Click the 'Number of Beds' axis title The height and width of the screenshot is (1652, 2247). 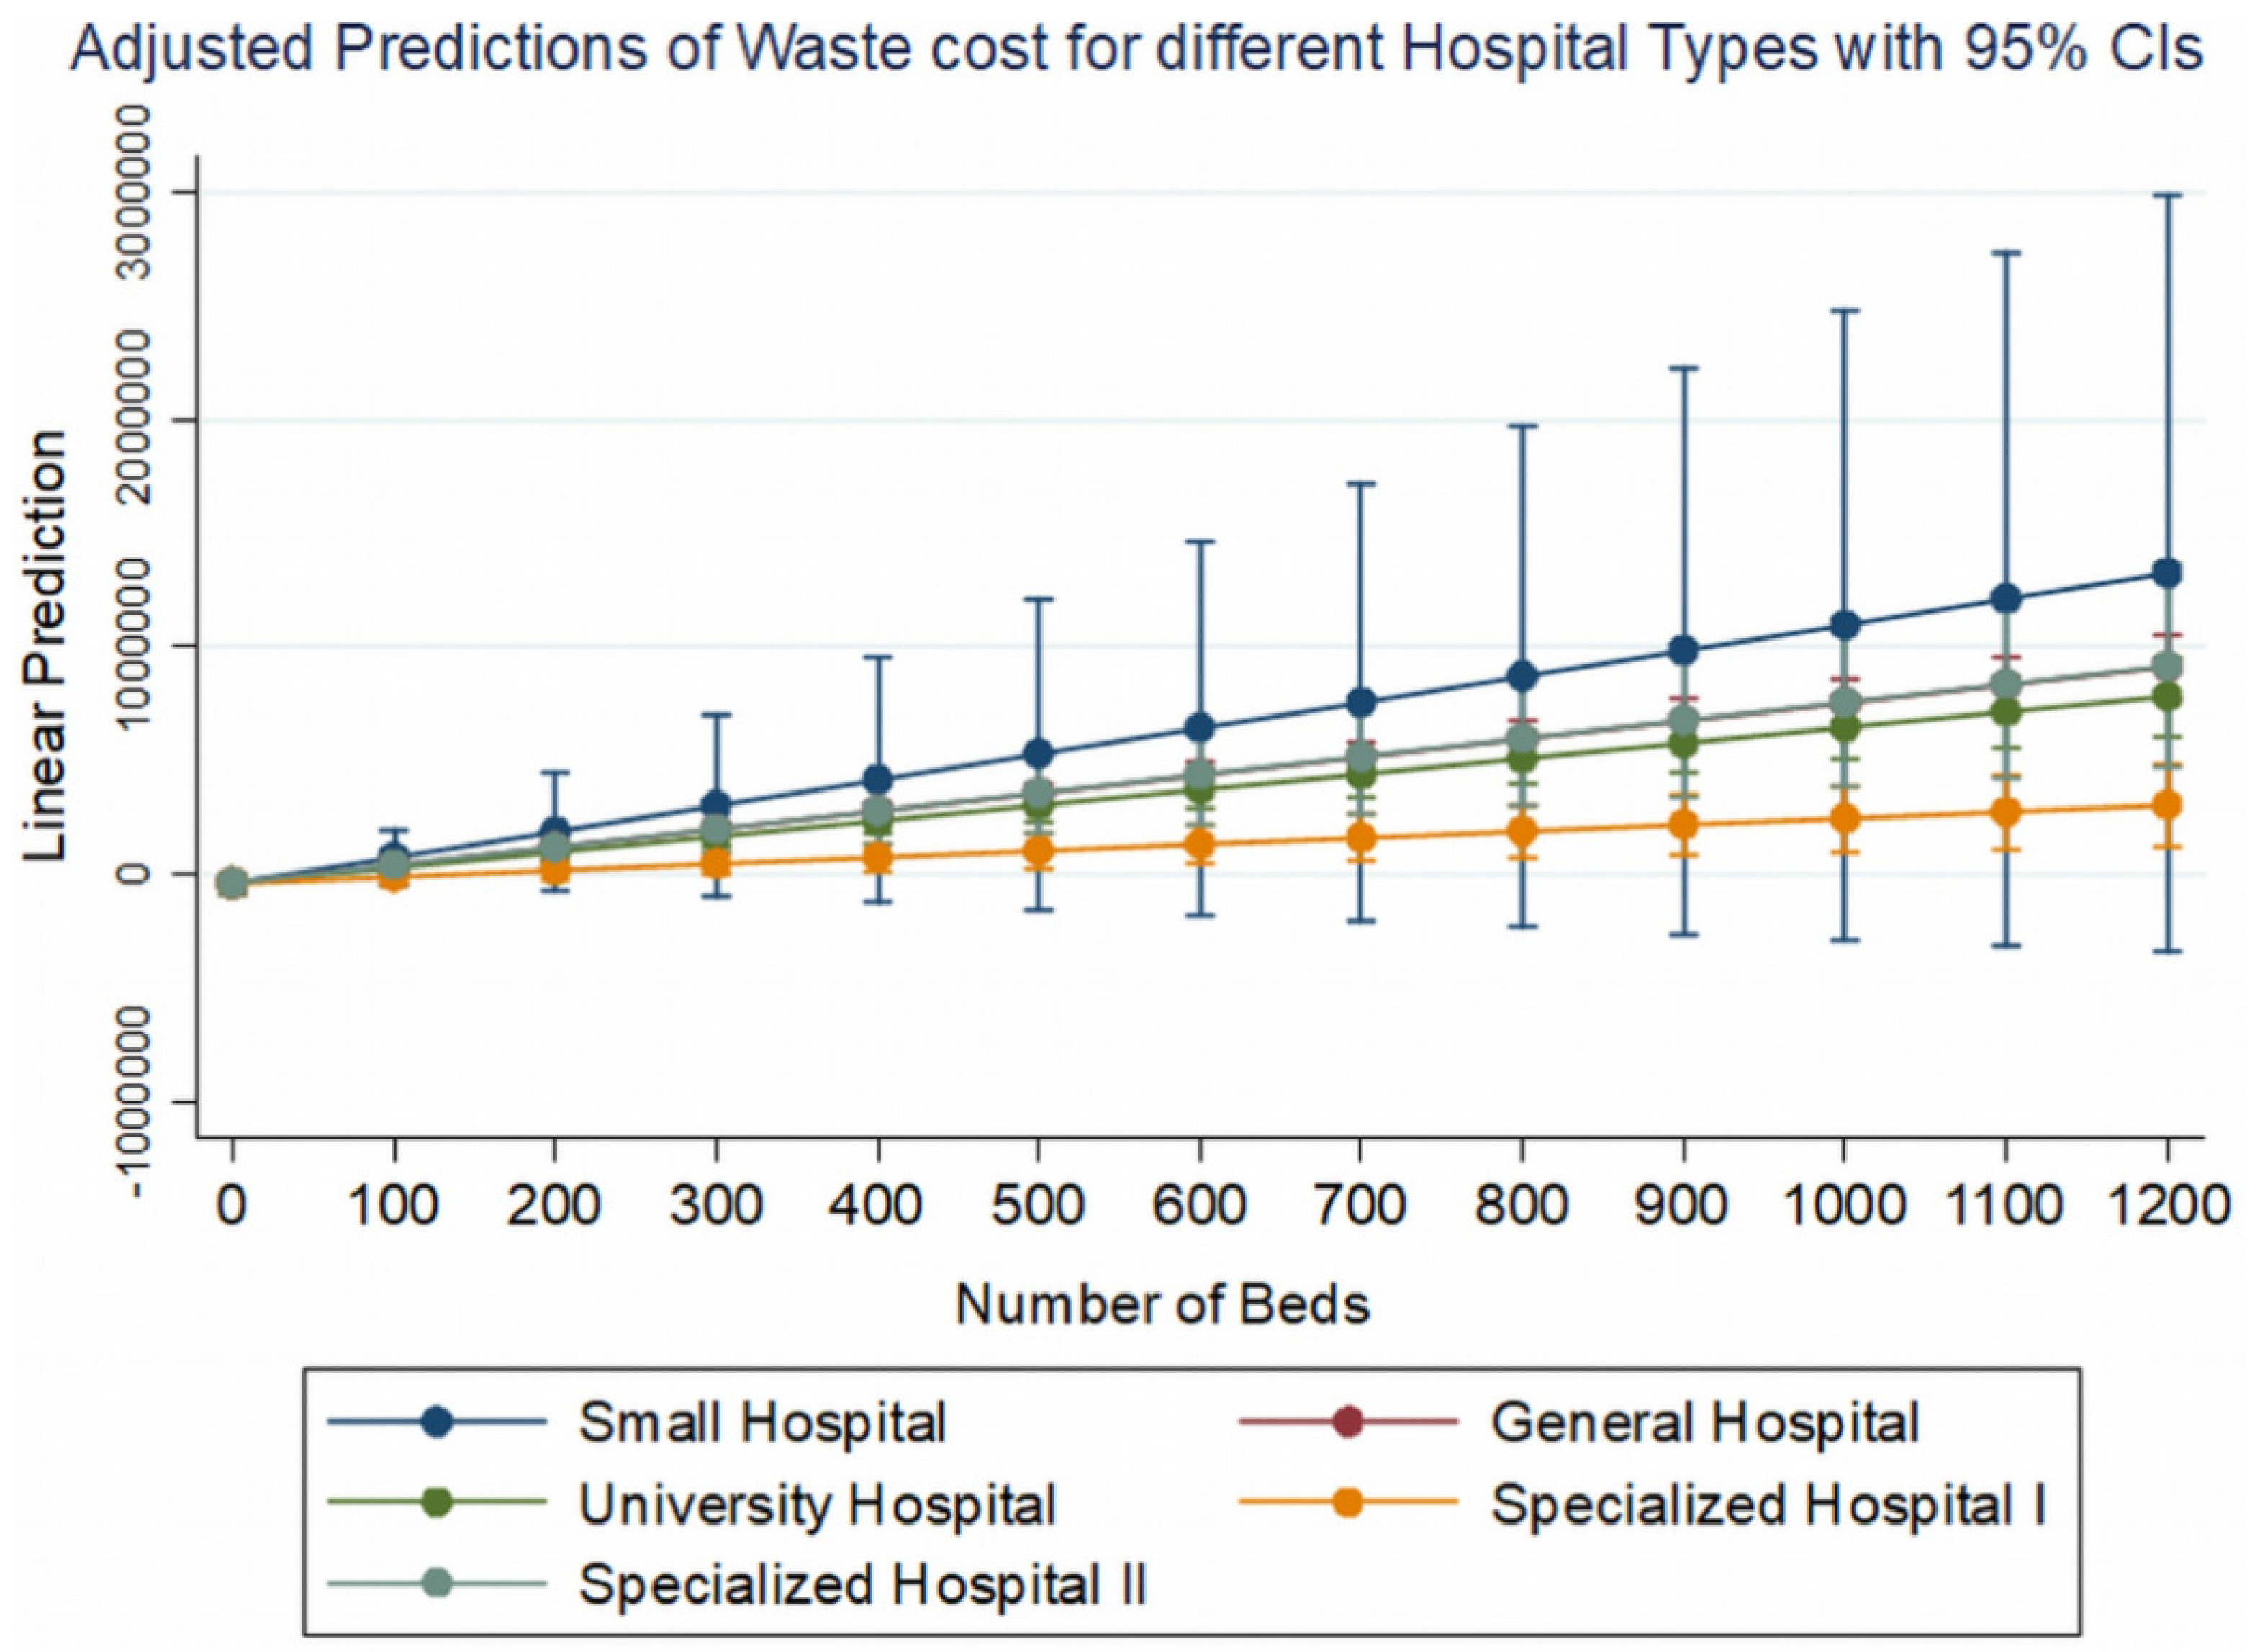click(1162, 1304)
